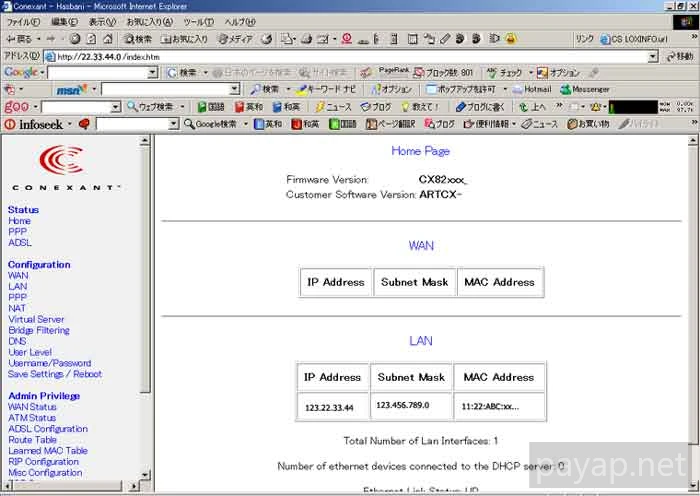Click goo toolbar ニュース button

[333, 107]
